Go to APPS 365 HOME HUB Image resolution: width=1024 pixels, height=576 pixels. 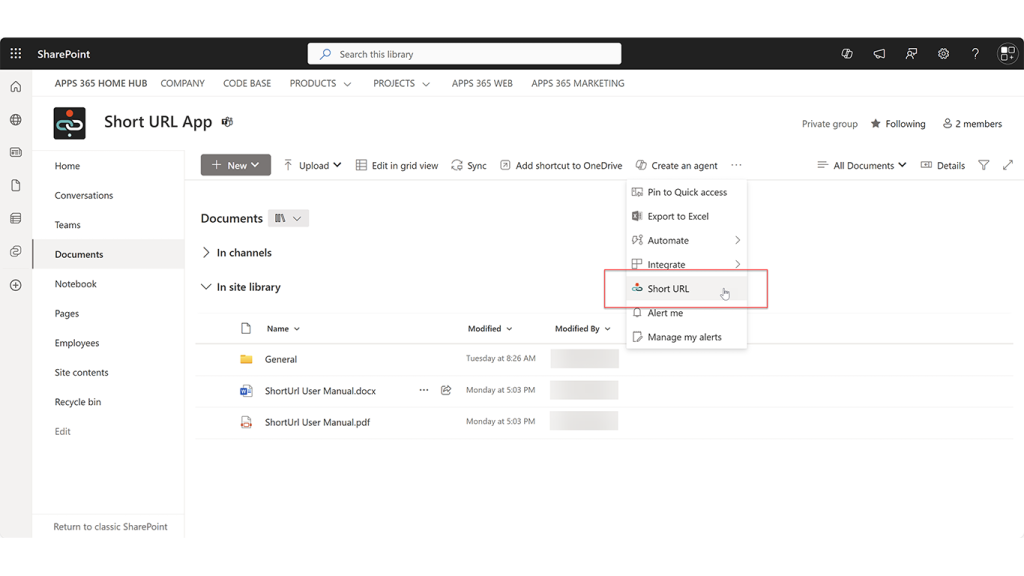click(x=101, y=84)
